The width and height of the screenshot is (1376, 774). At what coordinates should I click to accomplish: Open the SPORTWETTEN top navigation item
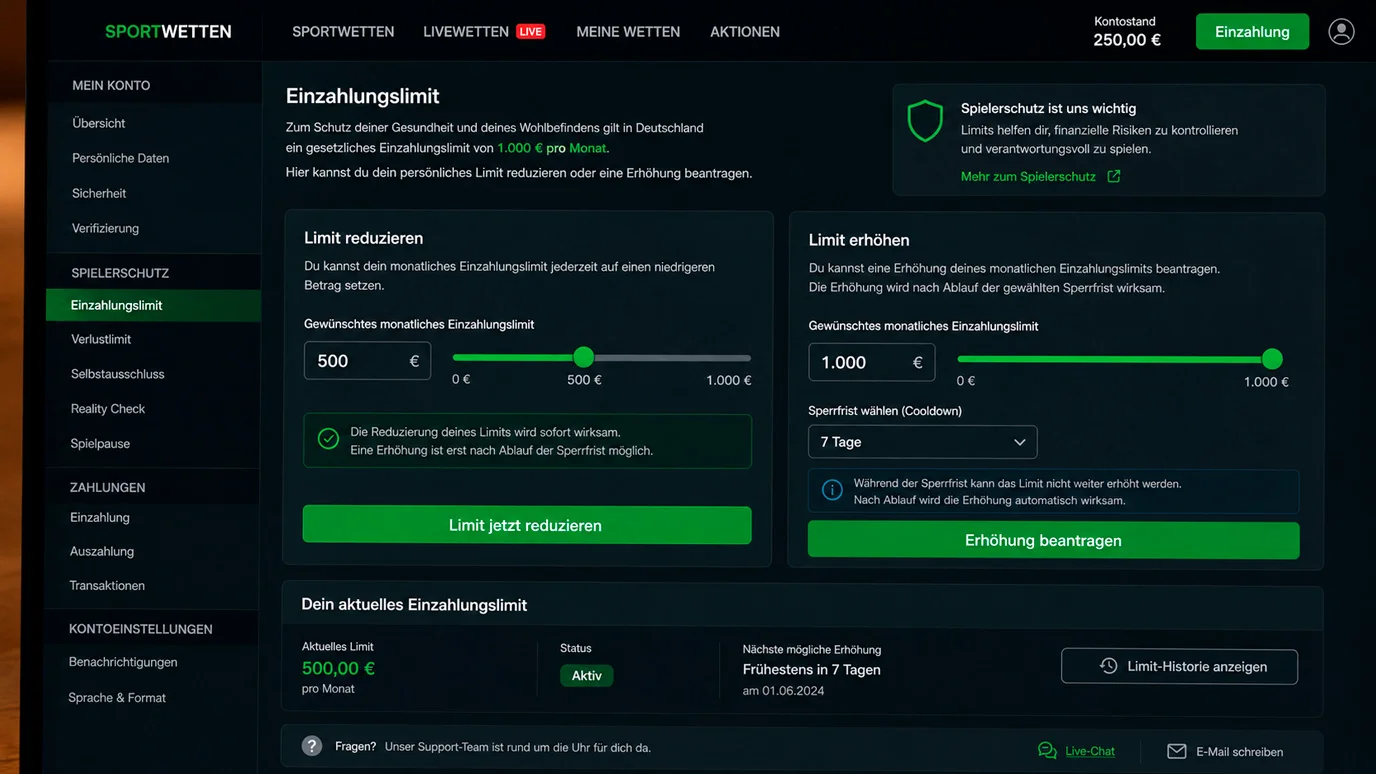coord(343,31)
